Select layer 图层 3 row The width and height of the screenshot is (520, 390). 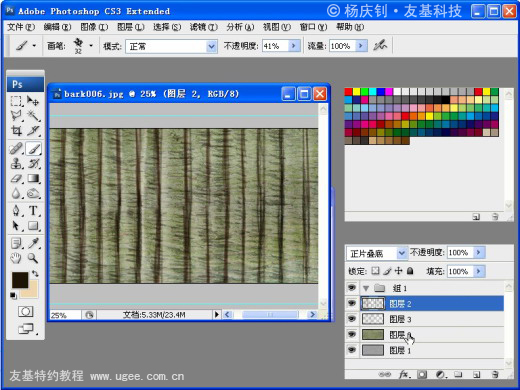(432, 319)
